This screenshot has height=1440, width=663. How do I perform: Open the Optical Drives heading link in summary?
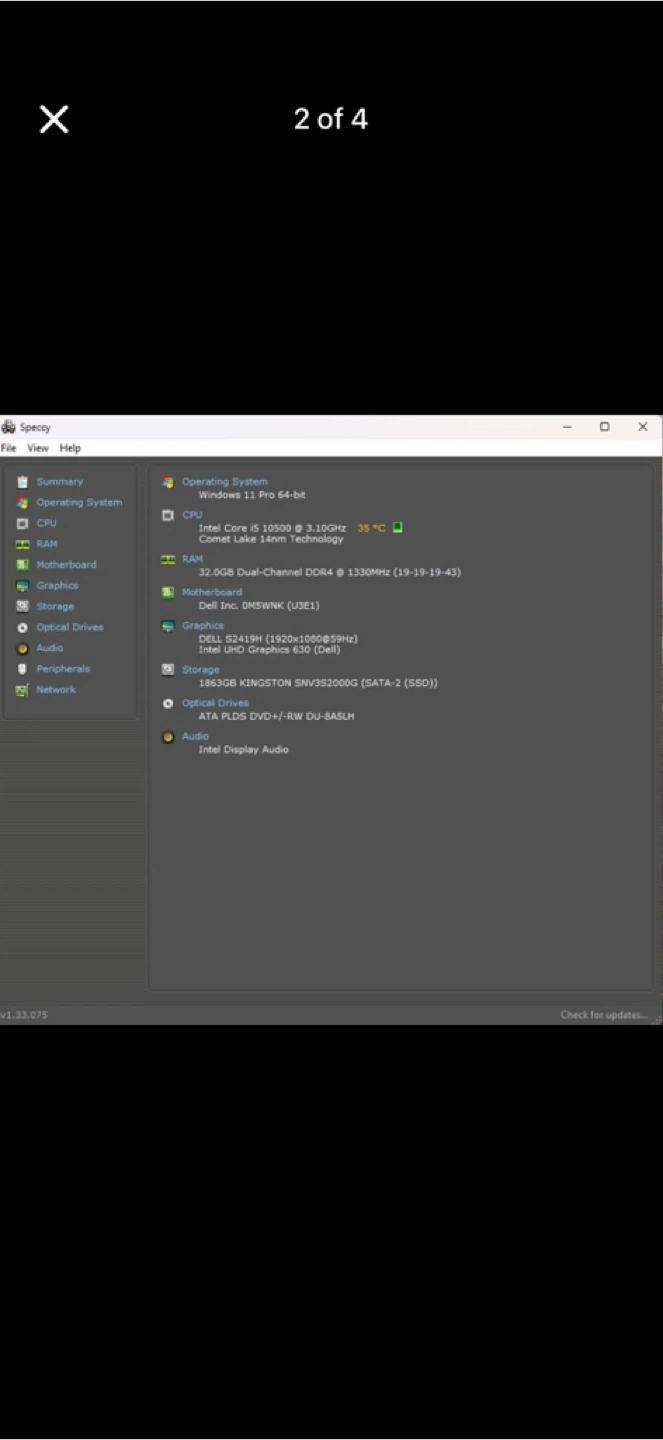215,703
